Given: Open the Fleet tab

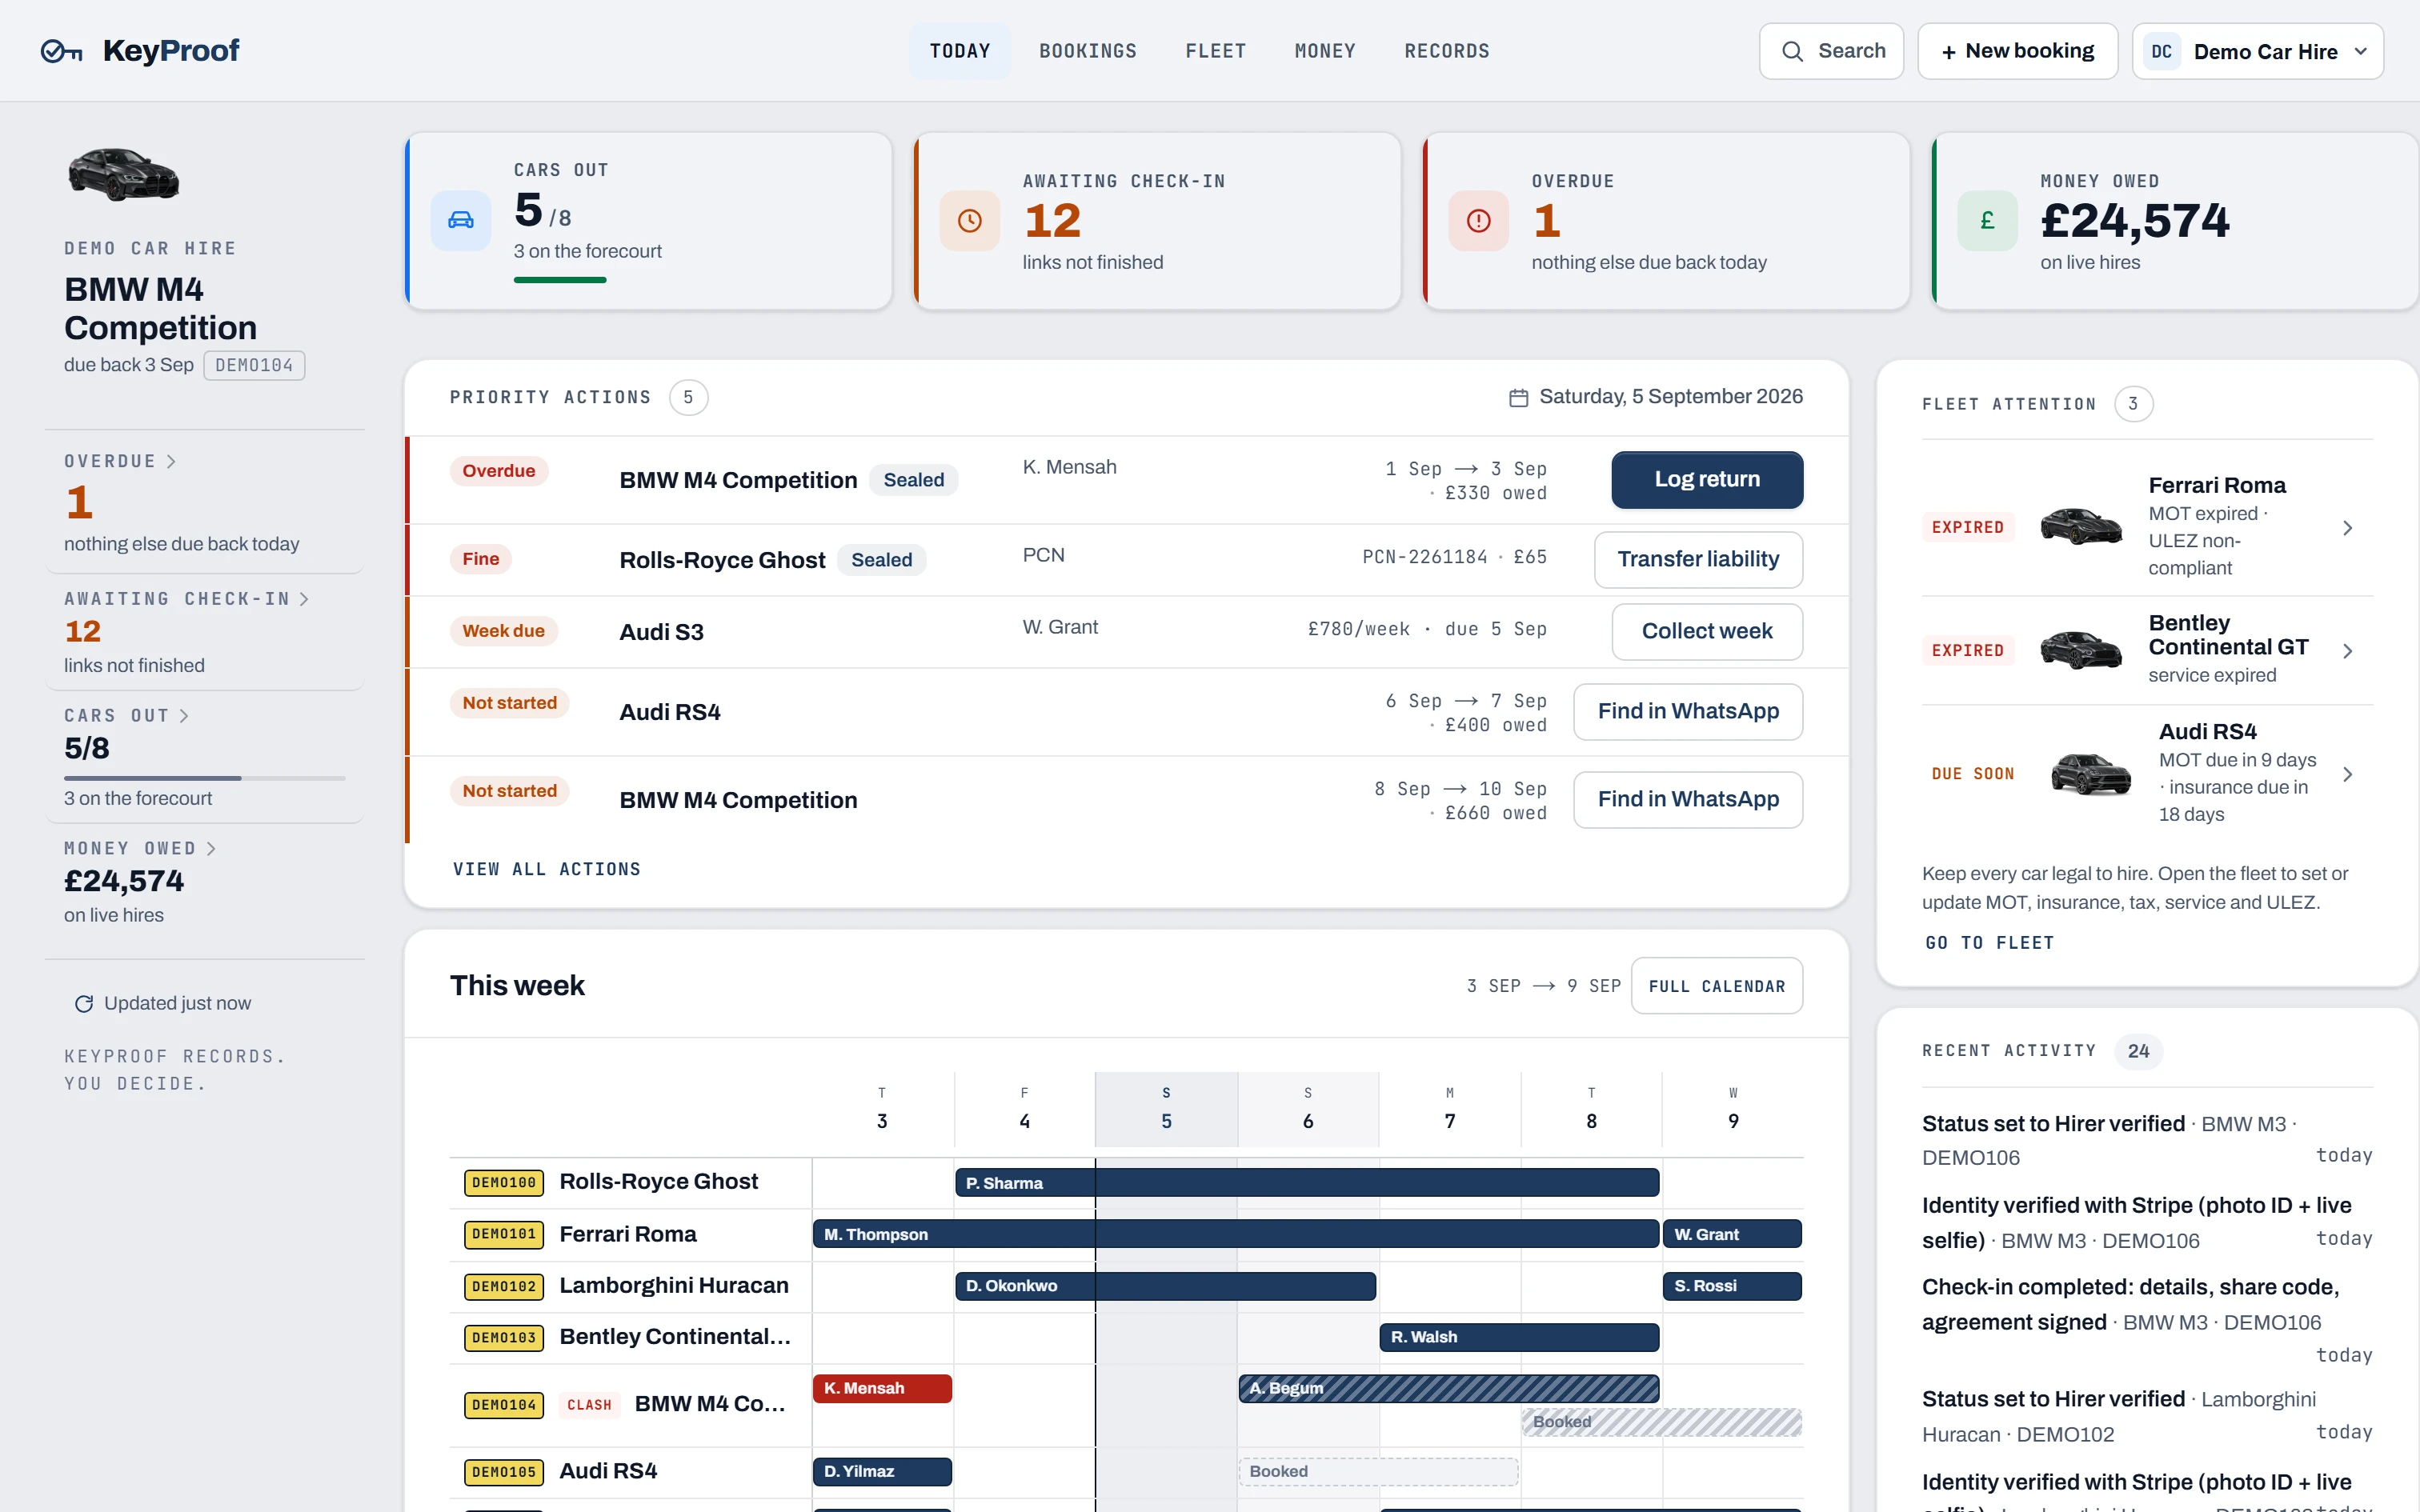Looking at the screenshot, I should pyautogui.click(x=1216, y=51).
